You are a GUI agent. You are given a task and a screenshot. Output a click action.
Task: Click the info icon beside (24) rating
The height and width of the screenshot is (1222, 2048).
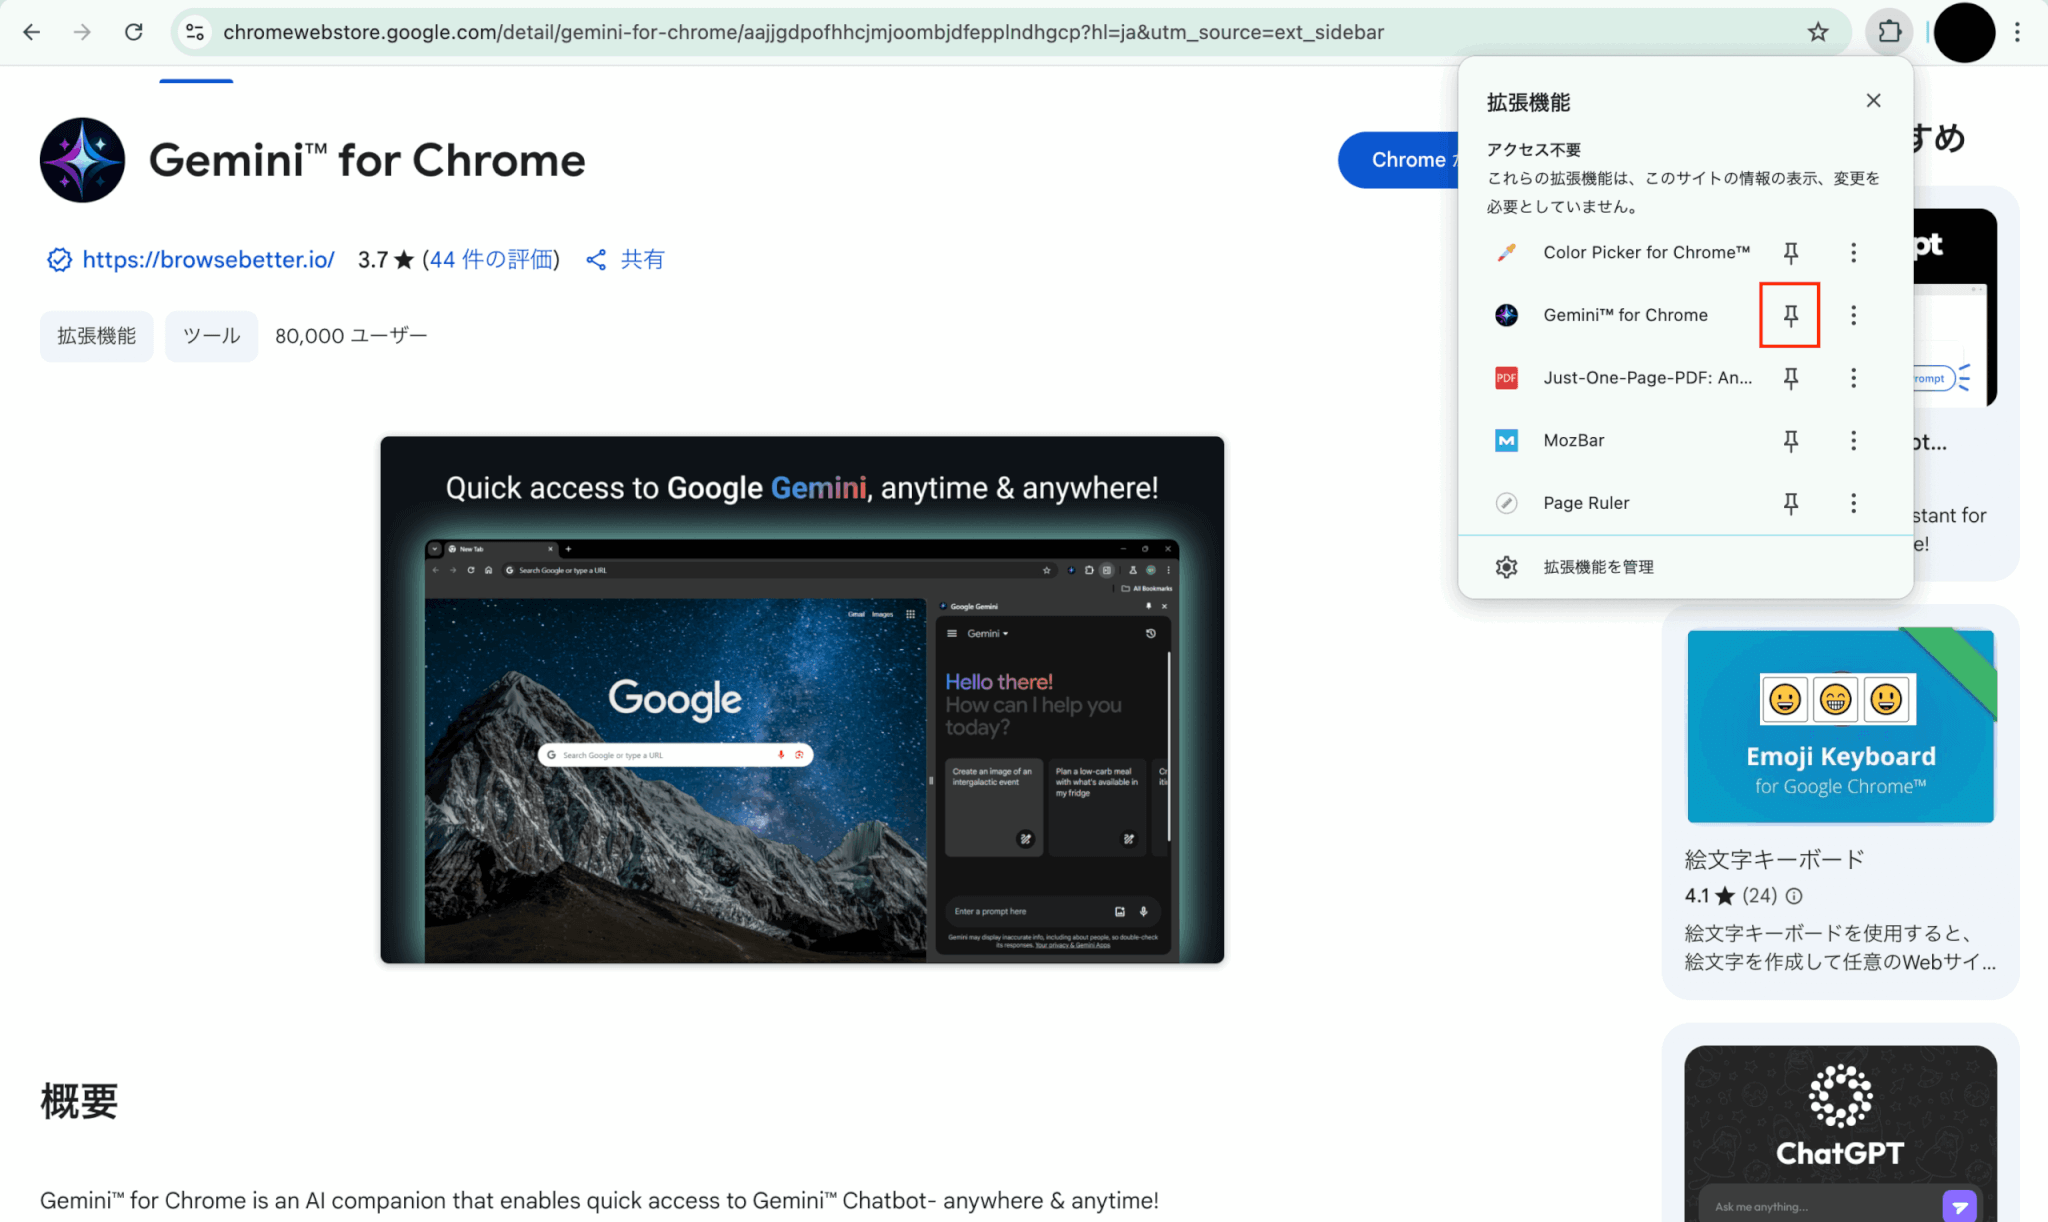point(1794,896)
